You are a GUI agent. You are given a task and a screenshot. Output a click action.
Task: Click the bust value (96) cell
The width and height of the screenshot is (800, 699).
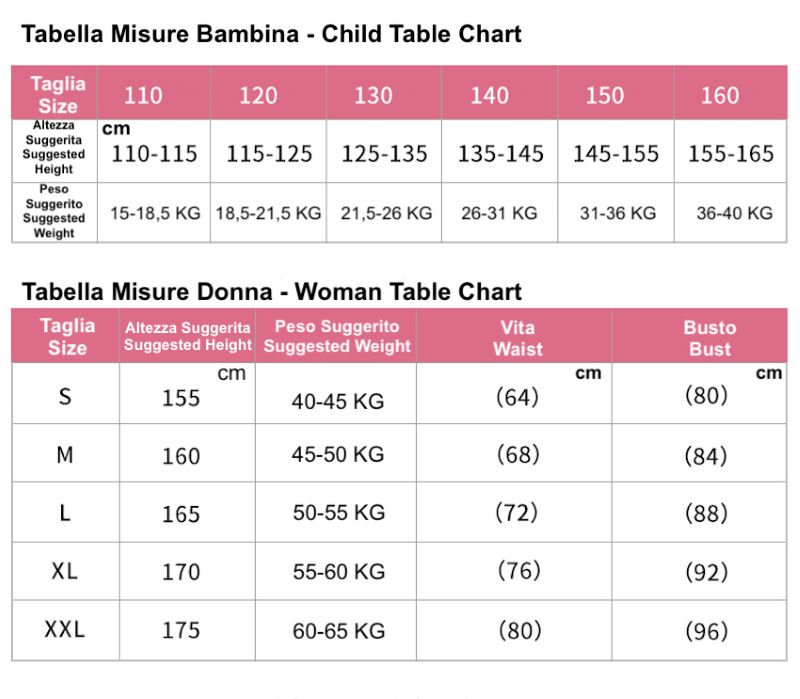706,631
